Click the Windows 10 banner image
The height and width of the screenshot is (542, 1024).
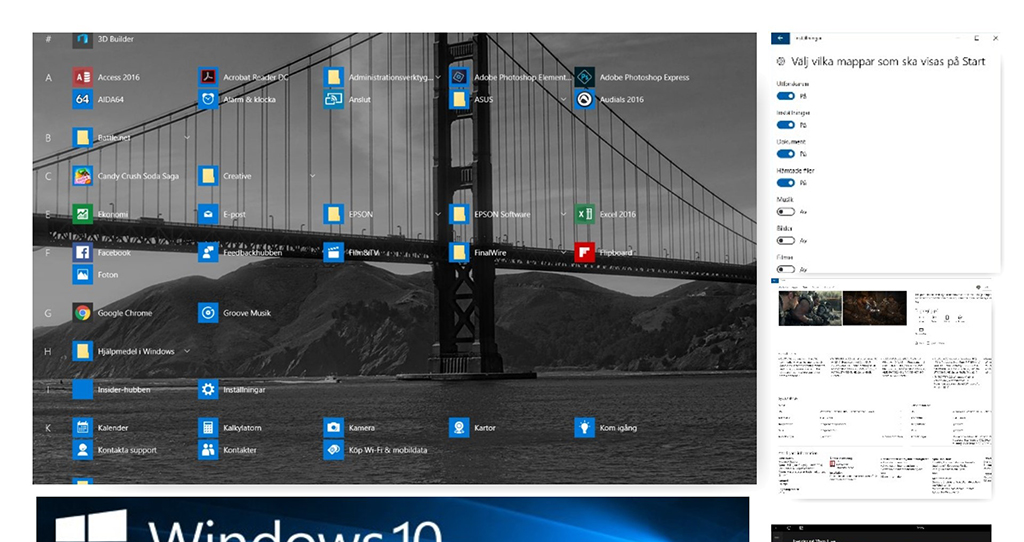[x=392, y=520]
